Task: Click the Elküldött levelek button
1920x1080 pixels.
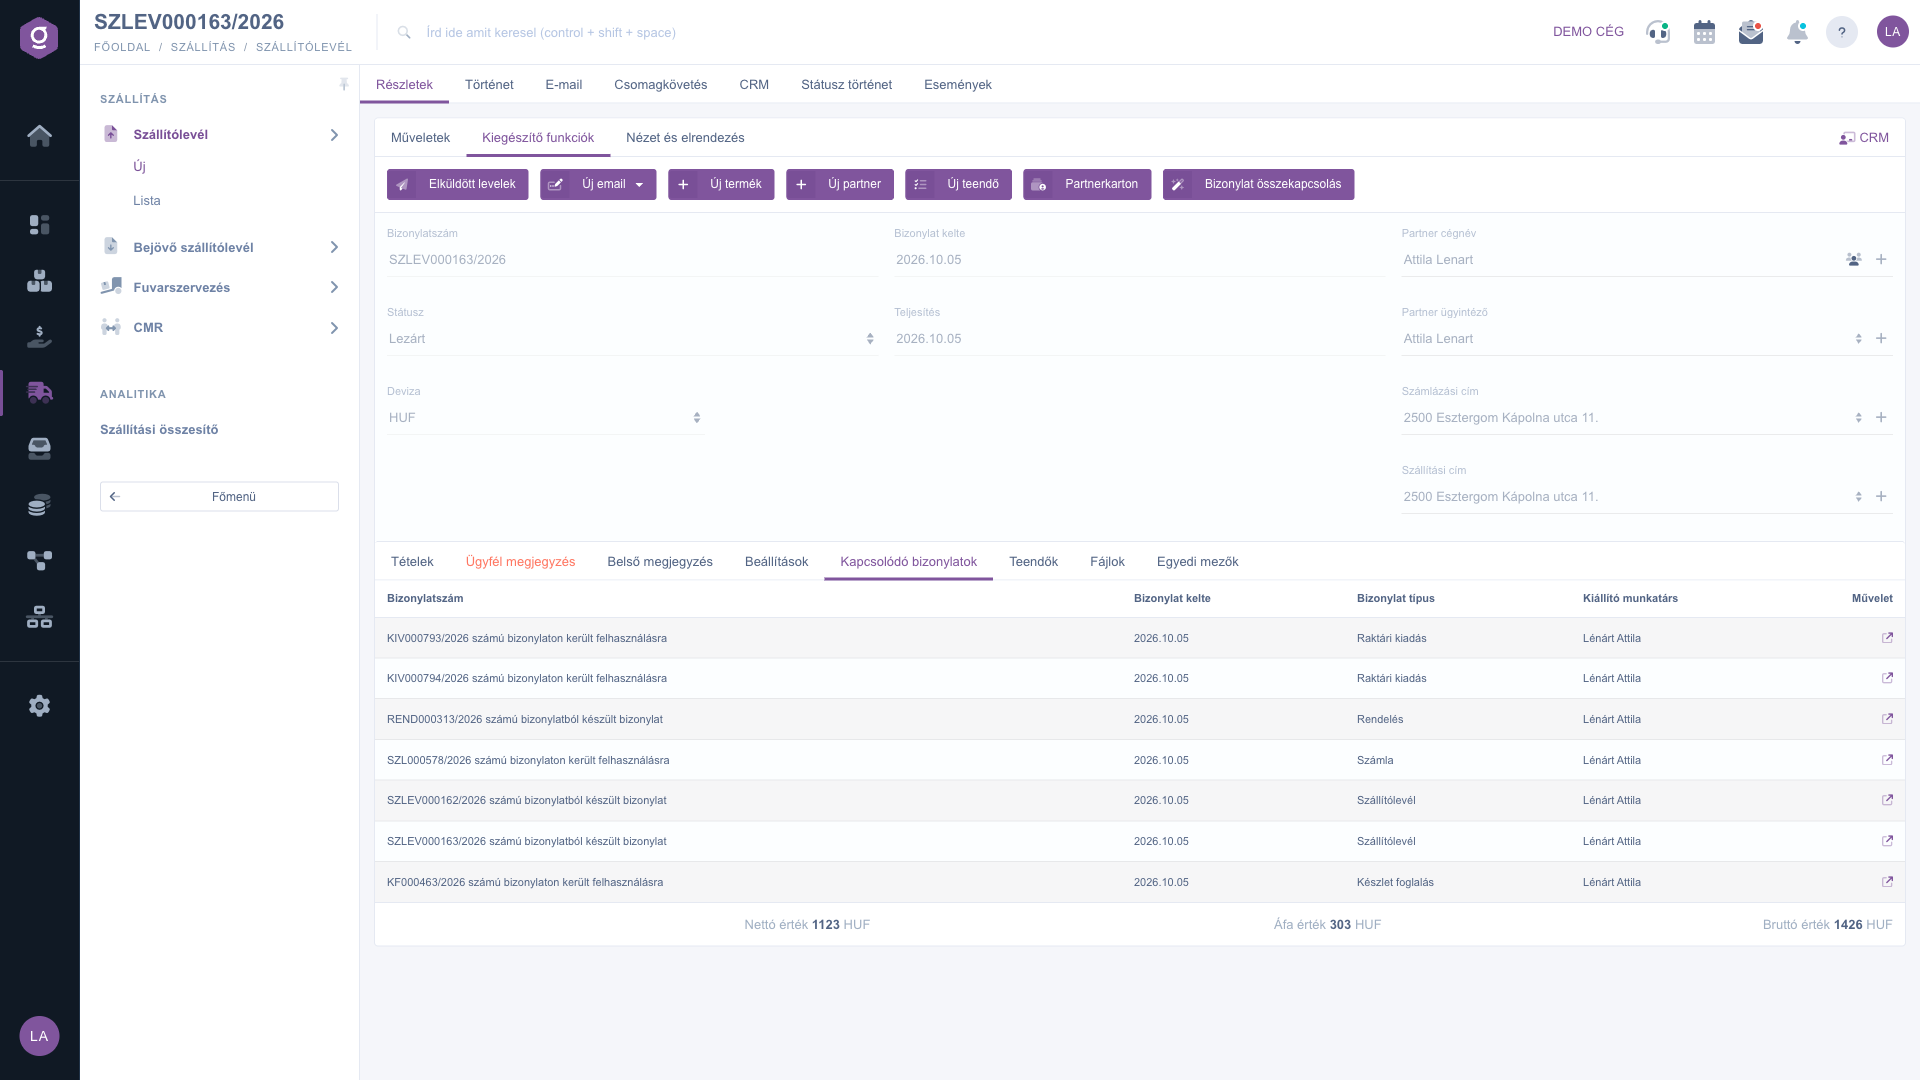Action: pyautogui.click(x=457, y=184)
